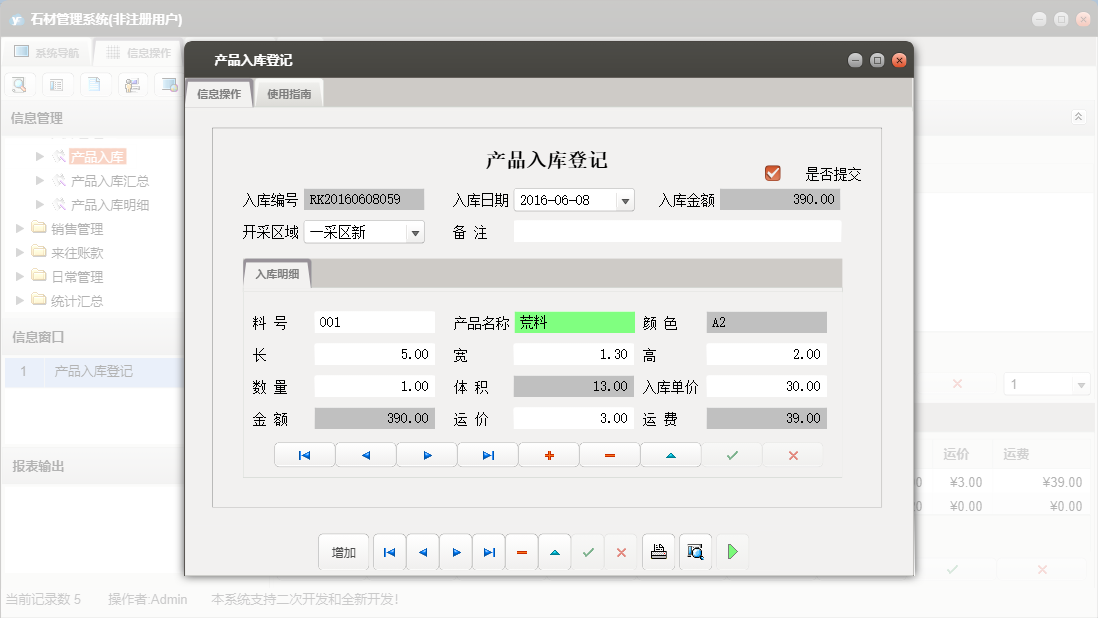The width and height of the screenshot is (1098, 618).
Task: Jump to last record with last-record navigation icon
Action: click(487, 454)
